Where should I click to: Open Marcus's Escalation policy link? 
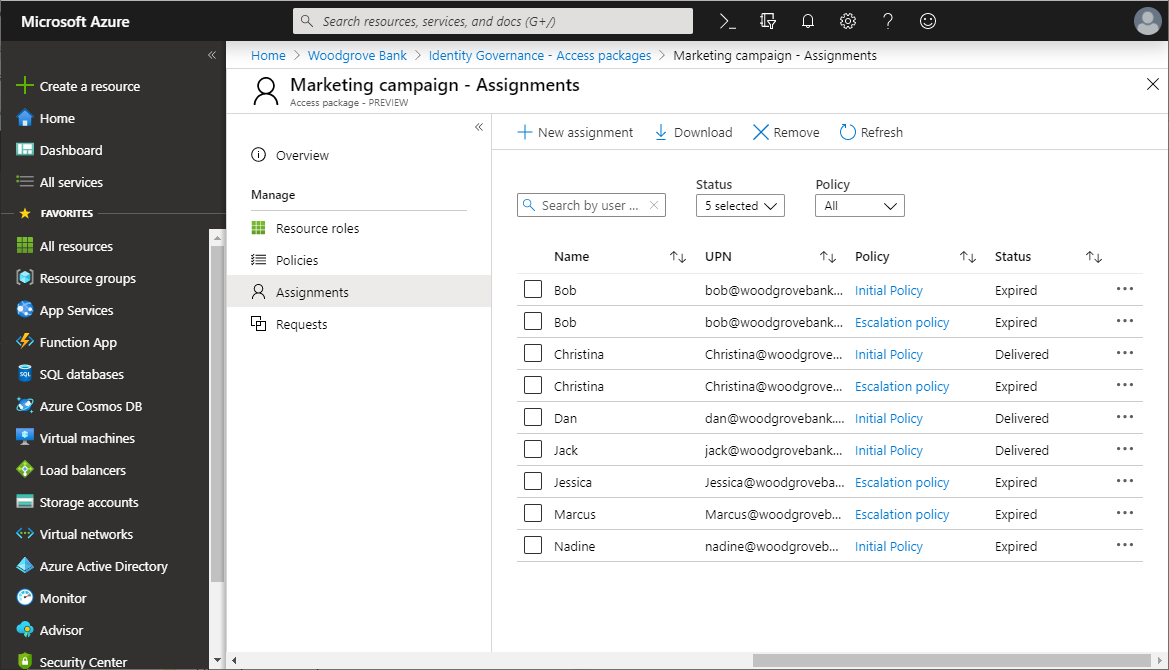click(901, 514)
